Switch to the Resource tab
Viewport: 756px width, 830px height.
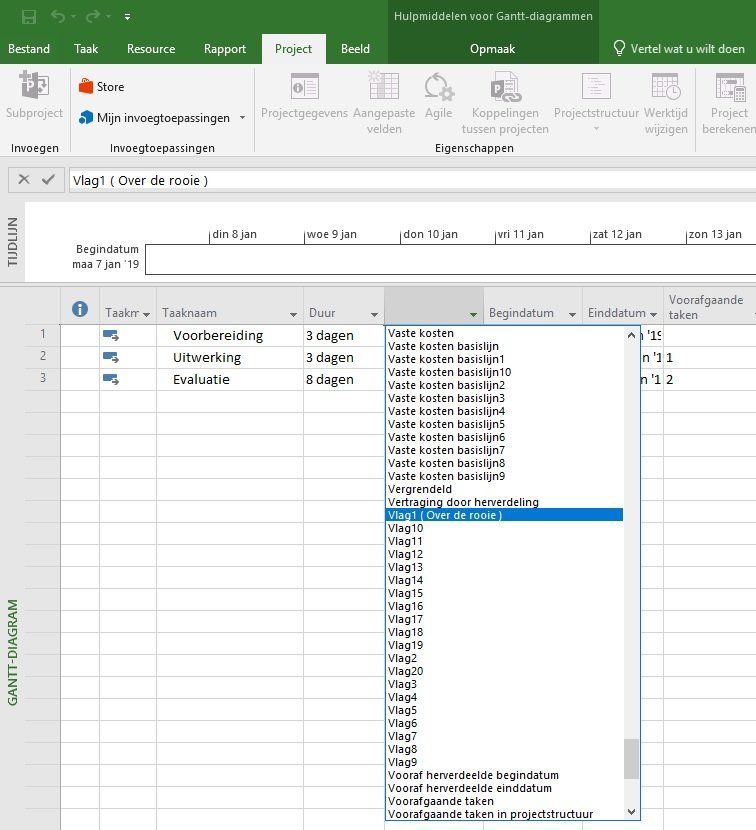coord(151,49)
